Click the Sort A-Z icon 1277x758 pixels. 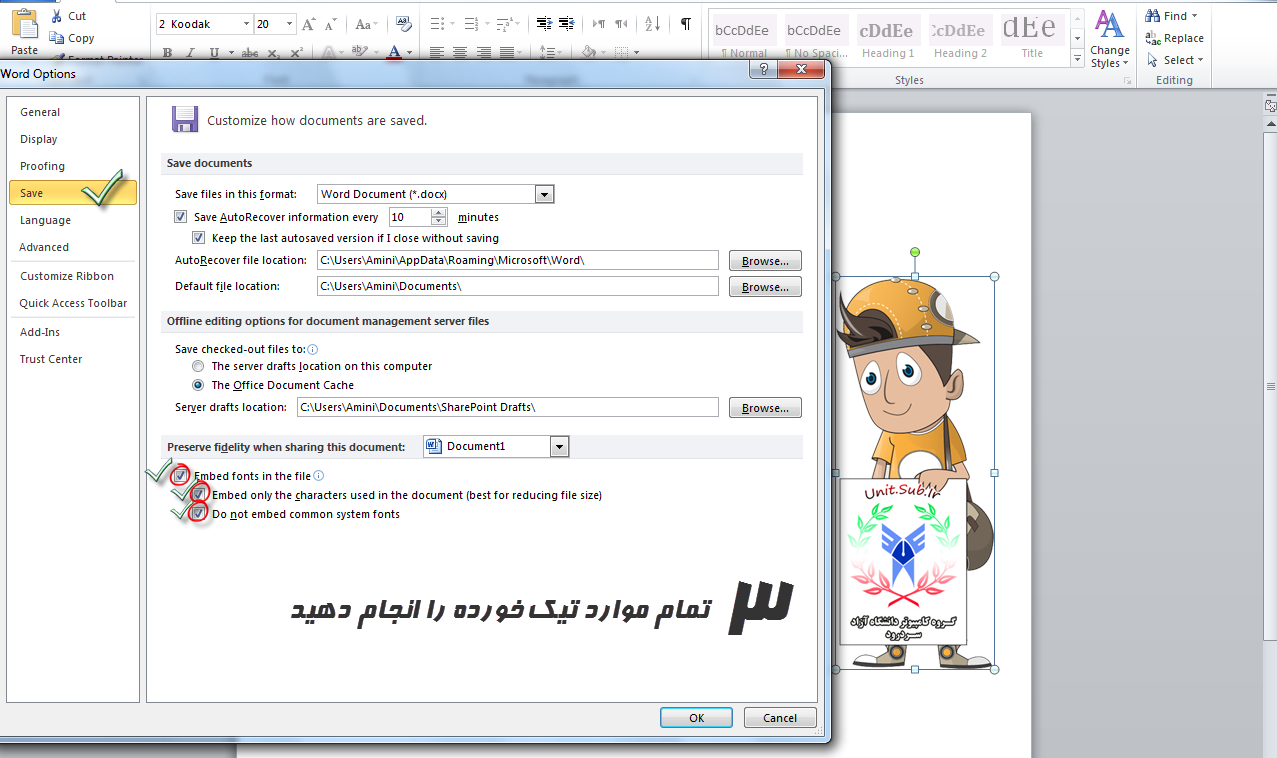[652, 23]
